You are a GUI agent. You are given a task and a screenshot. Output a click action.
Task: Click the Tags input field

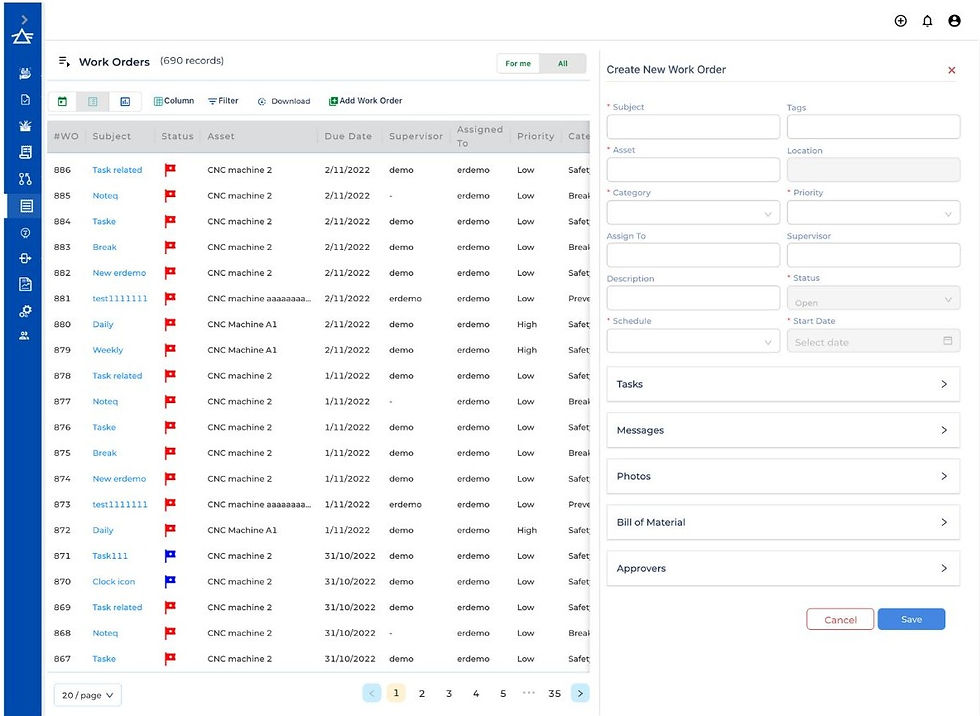point(873,127)
